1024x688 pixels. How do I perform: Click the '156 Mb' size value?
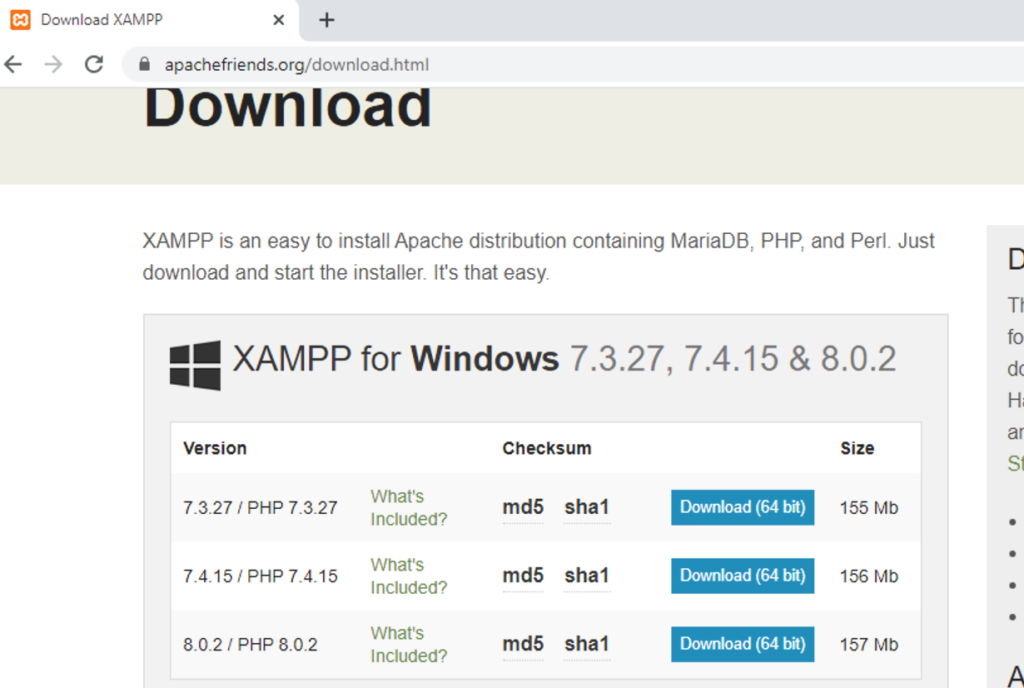[869, 576]
